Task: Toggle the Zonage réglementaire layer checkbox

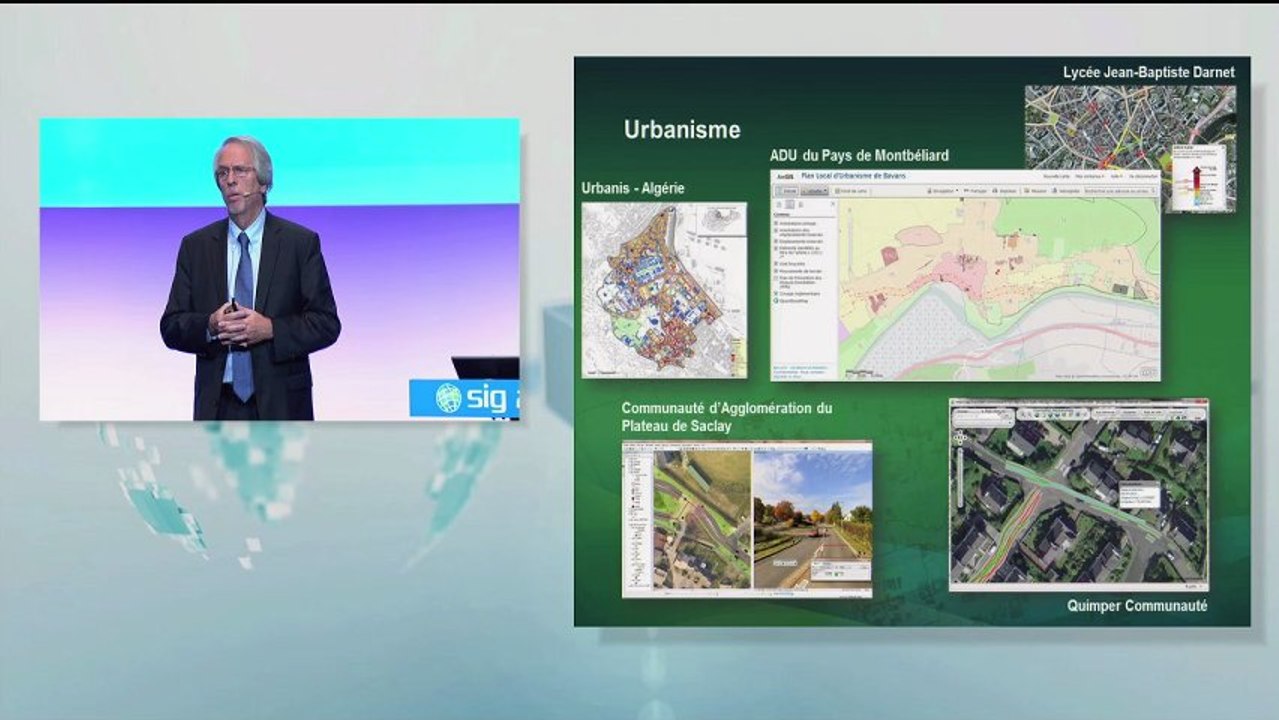Action: pos(776,294)
